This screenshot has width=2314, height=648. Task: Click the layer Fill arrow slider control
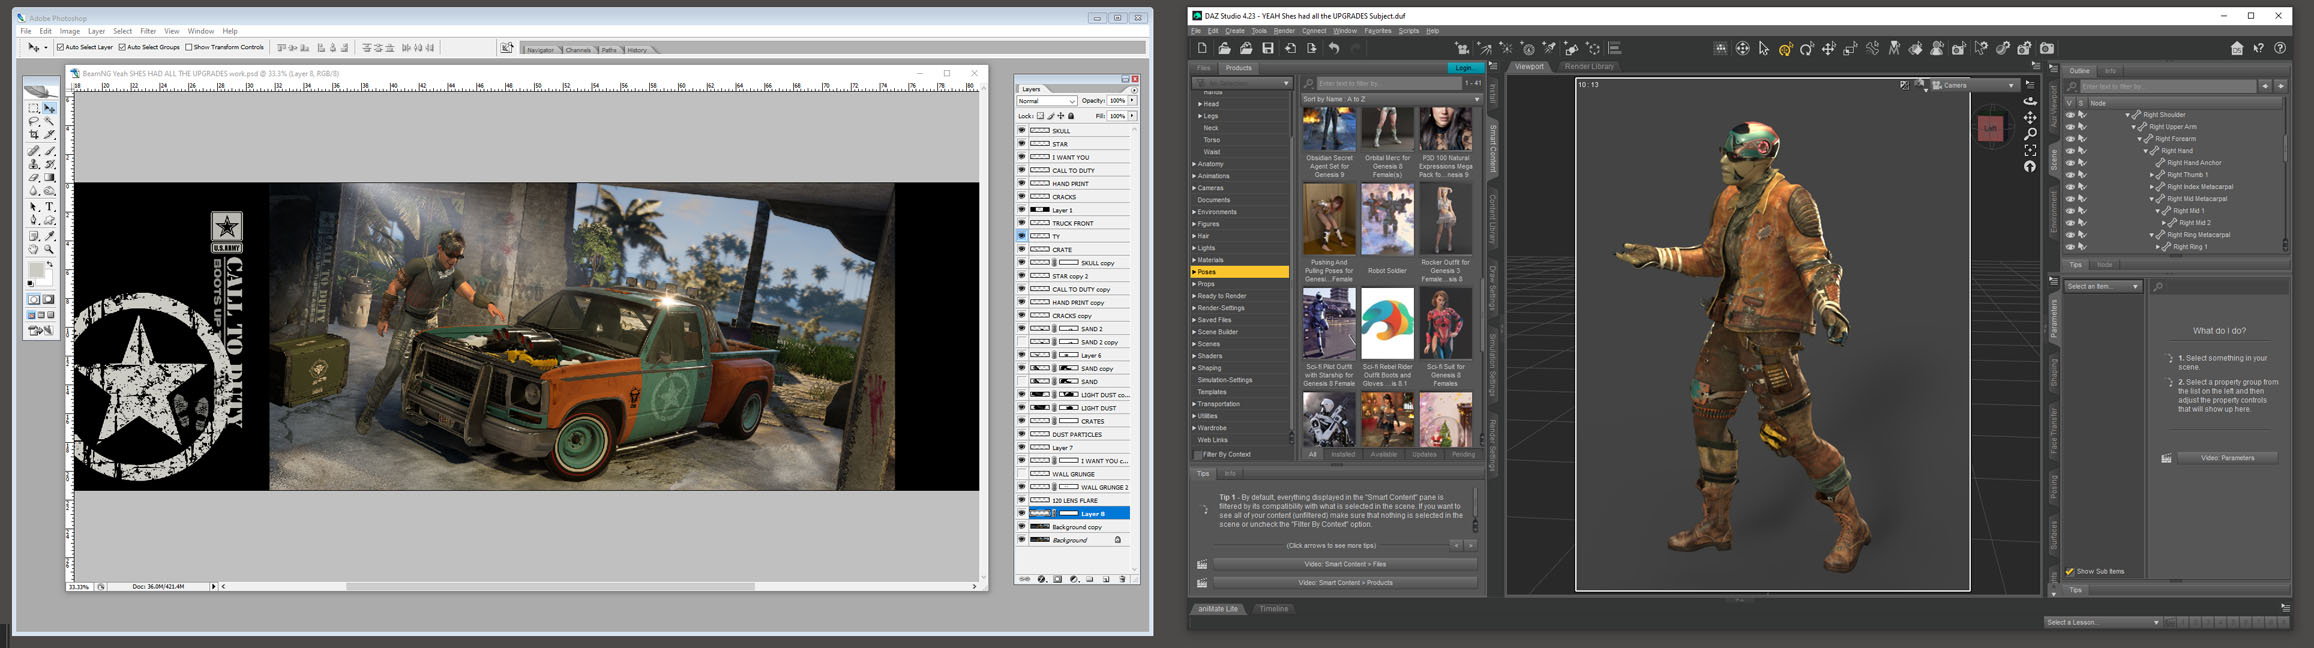coord(1132,116)
